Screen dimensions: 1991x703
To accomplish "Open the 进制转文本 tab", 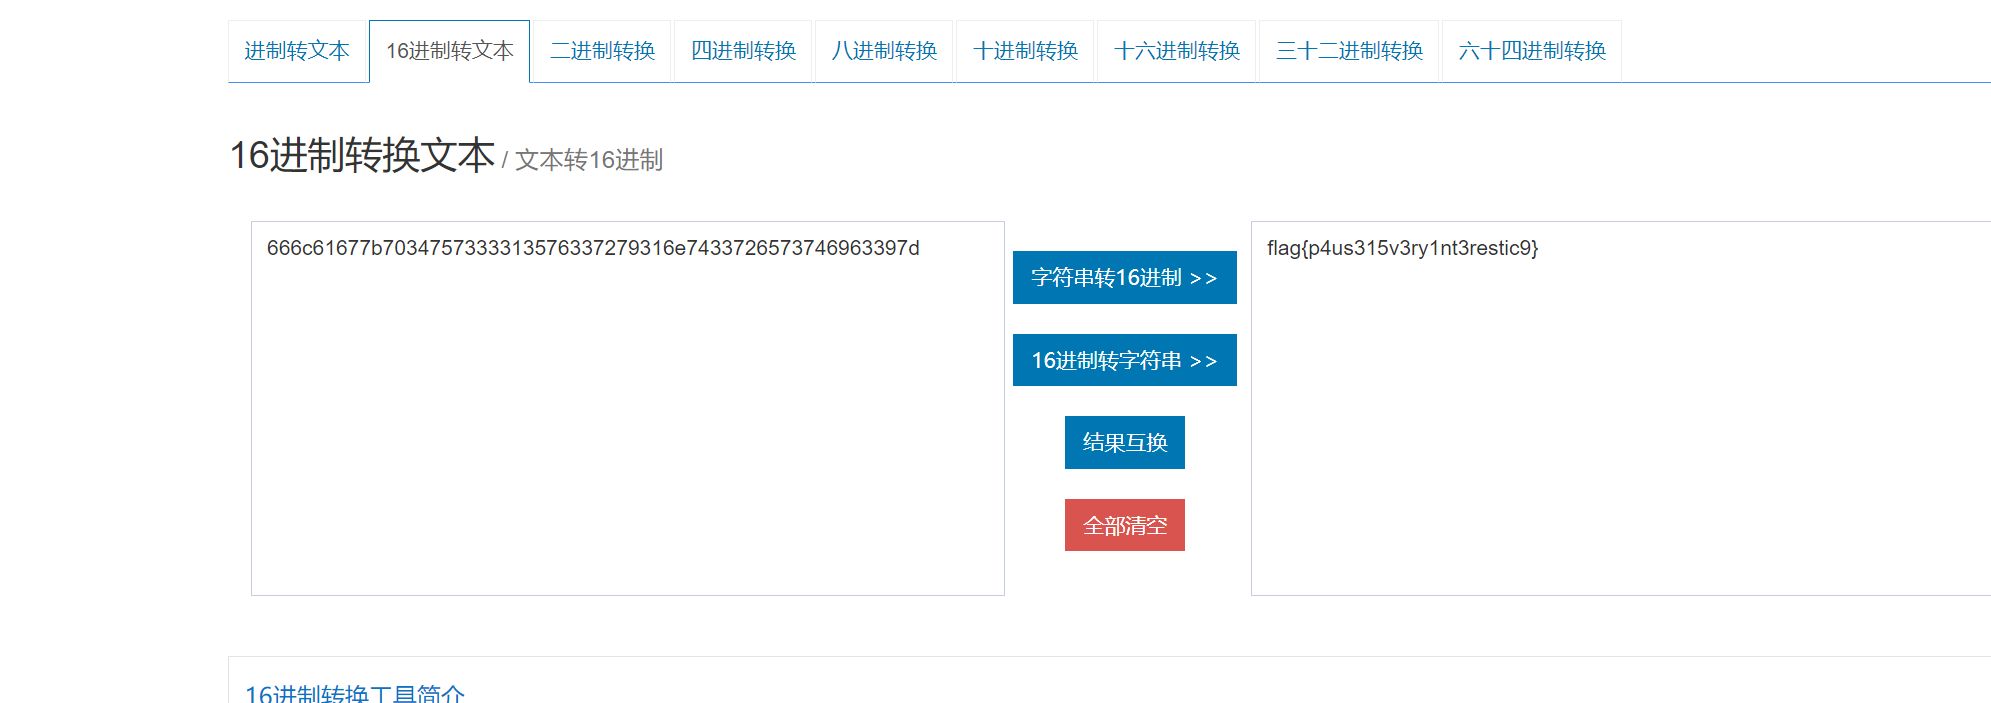I will 297,51.
